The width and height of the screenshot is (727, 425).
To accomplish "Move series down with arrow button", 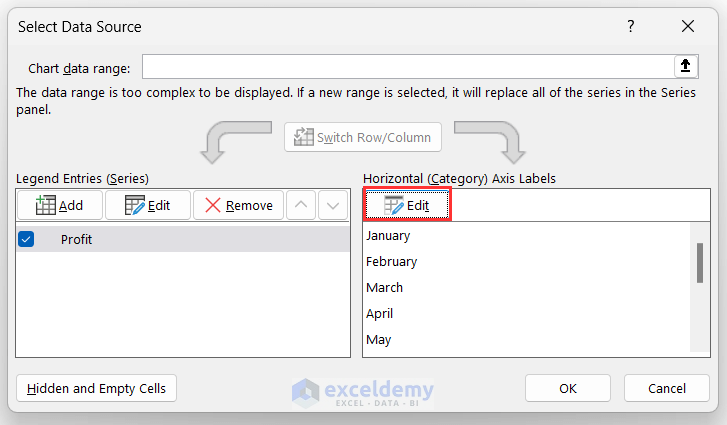I will (333, 205).
